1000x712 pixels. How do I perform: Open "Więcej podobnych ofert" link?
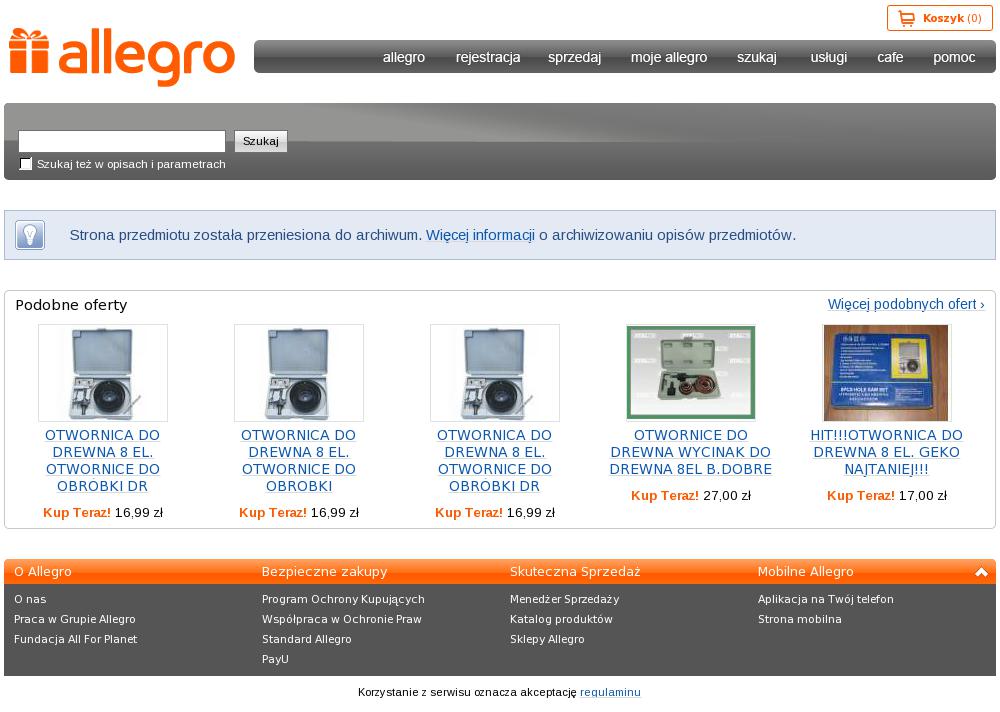pyautogui.click(x=906, y=304)
